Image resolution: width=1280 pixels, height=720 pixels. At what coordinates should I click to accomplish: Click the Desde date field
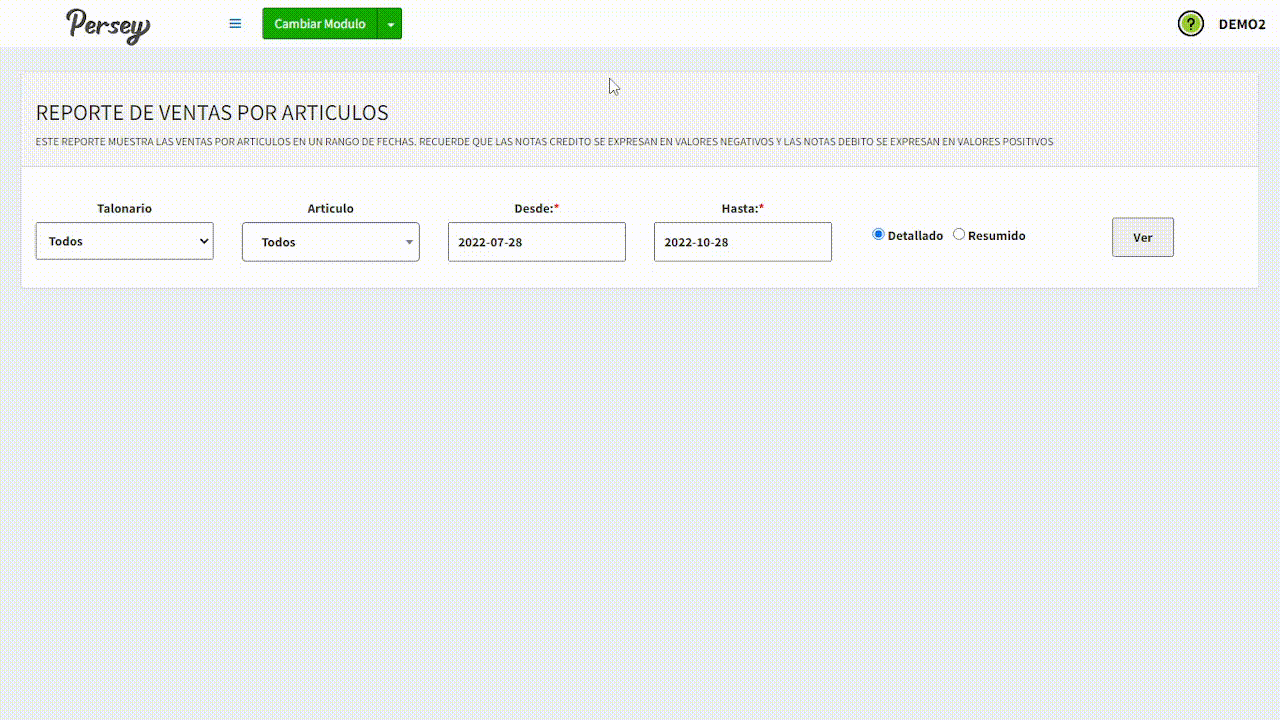click(x=536, y=242)
